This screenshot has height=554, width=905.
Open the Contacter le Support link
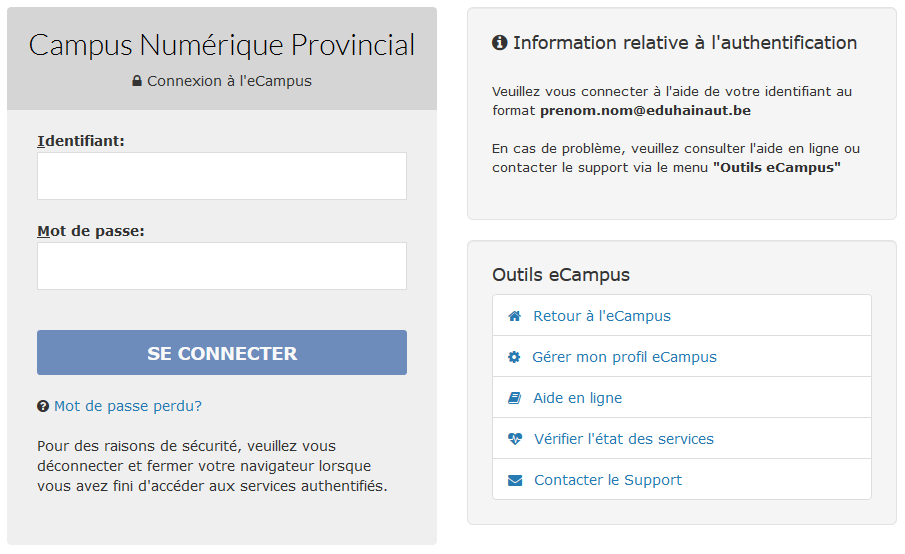click(x=608, y=480)
